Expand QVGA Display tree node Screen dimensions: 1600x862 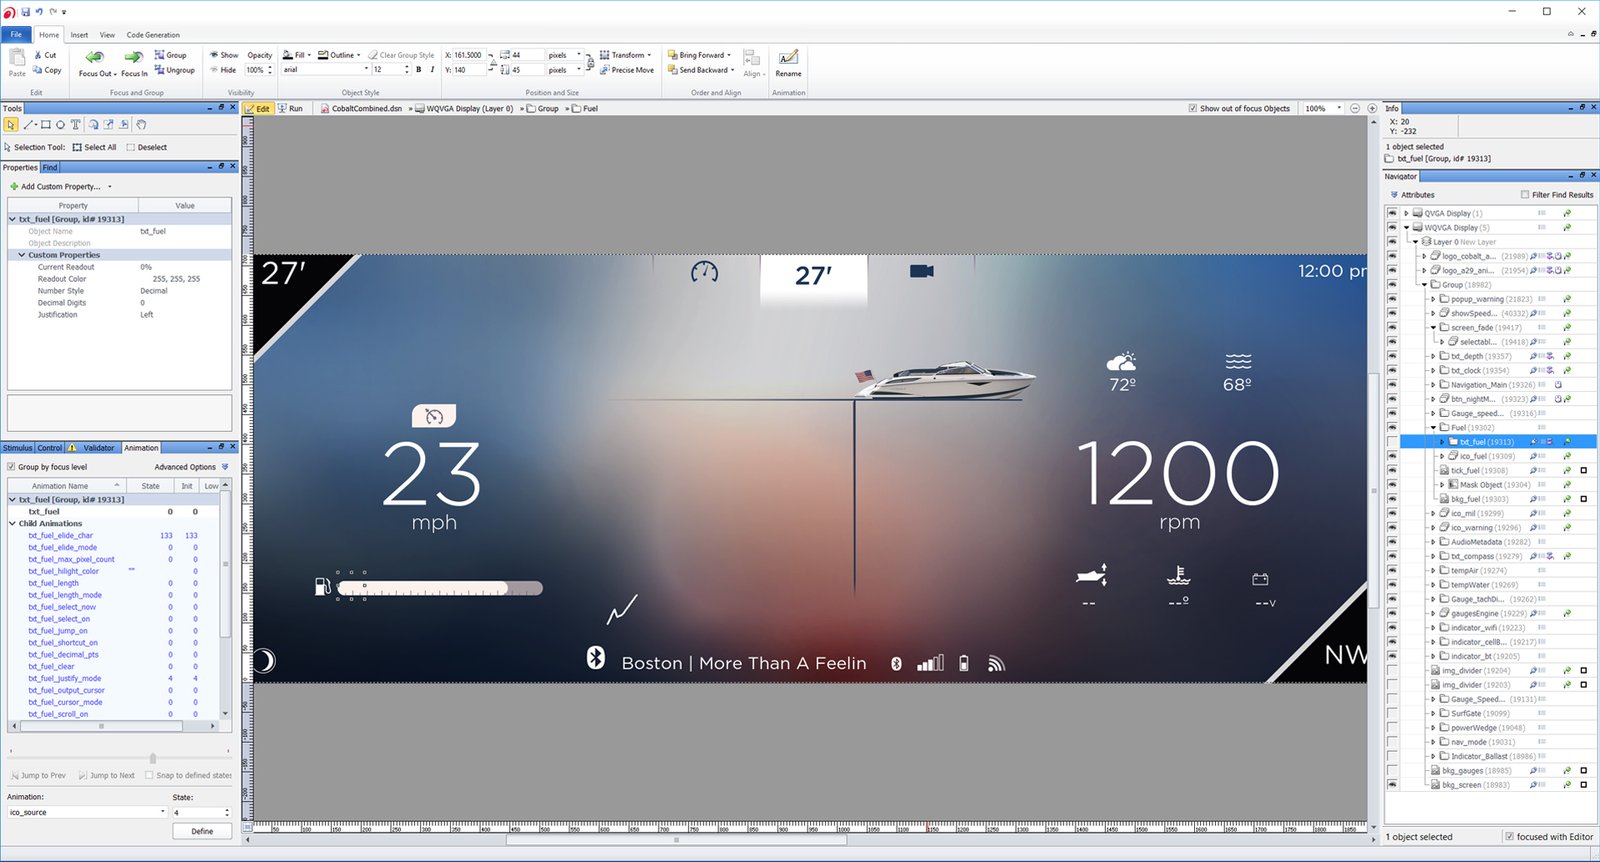1406,213
